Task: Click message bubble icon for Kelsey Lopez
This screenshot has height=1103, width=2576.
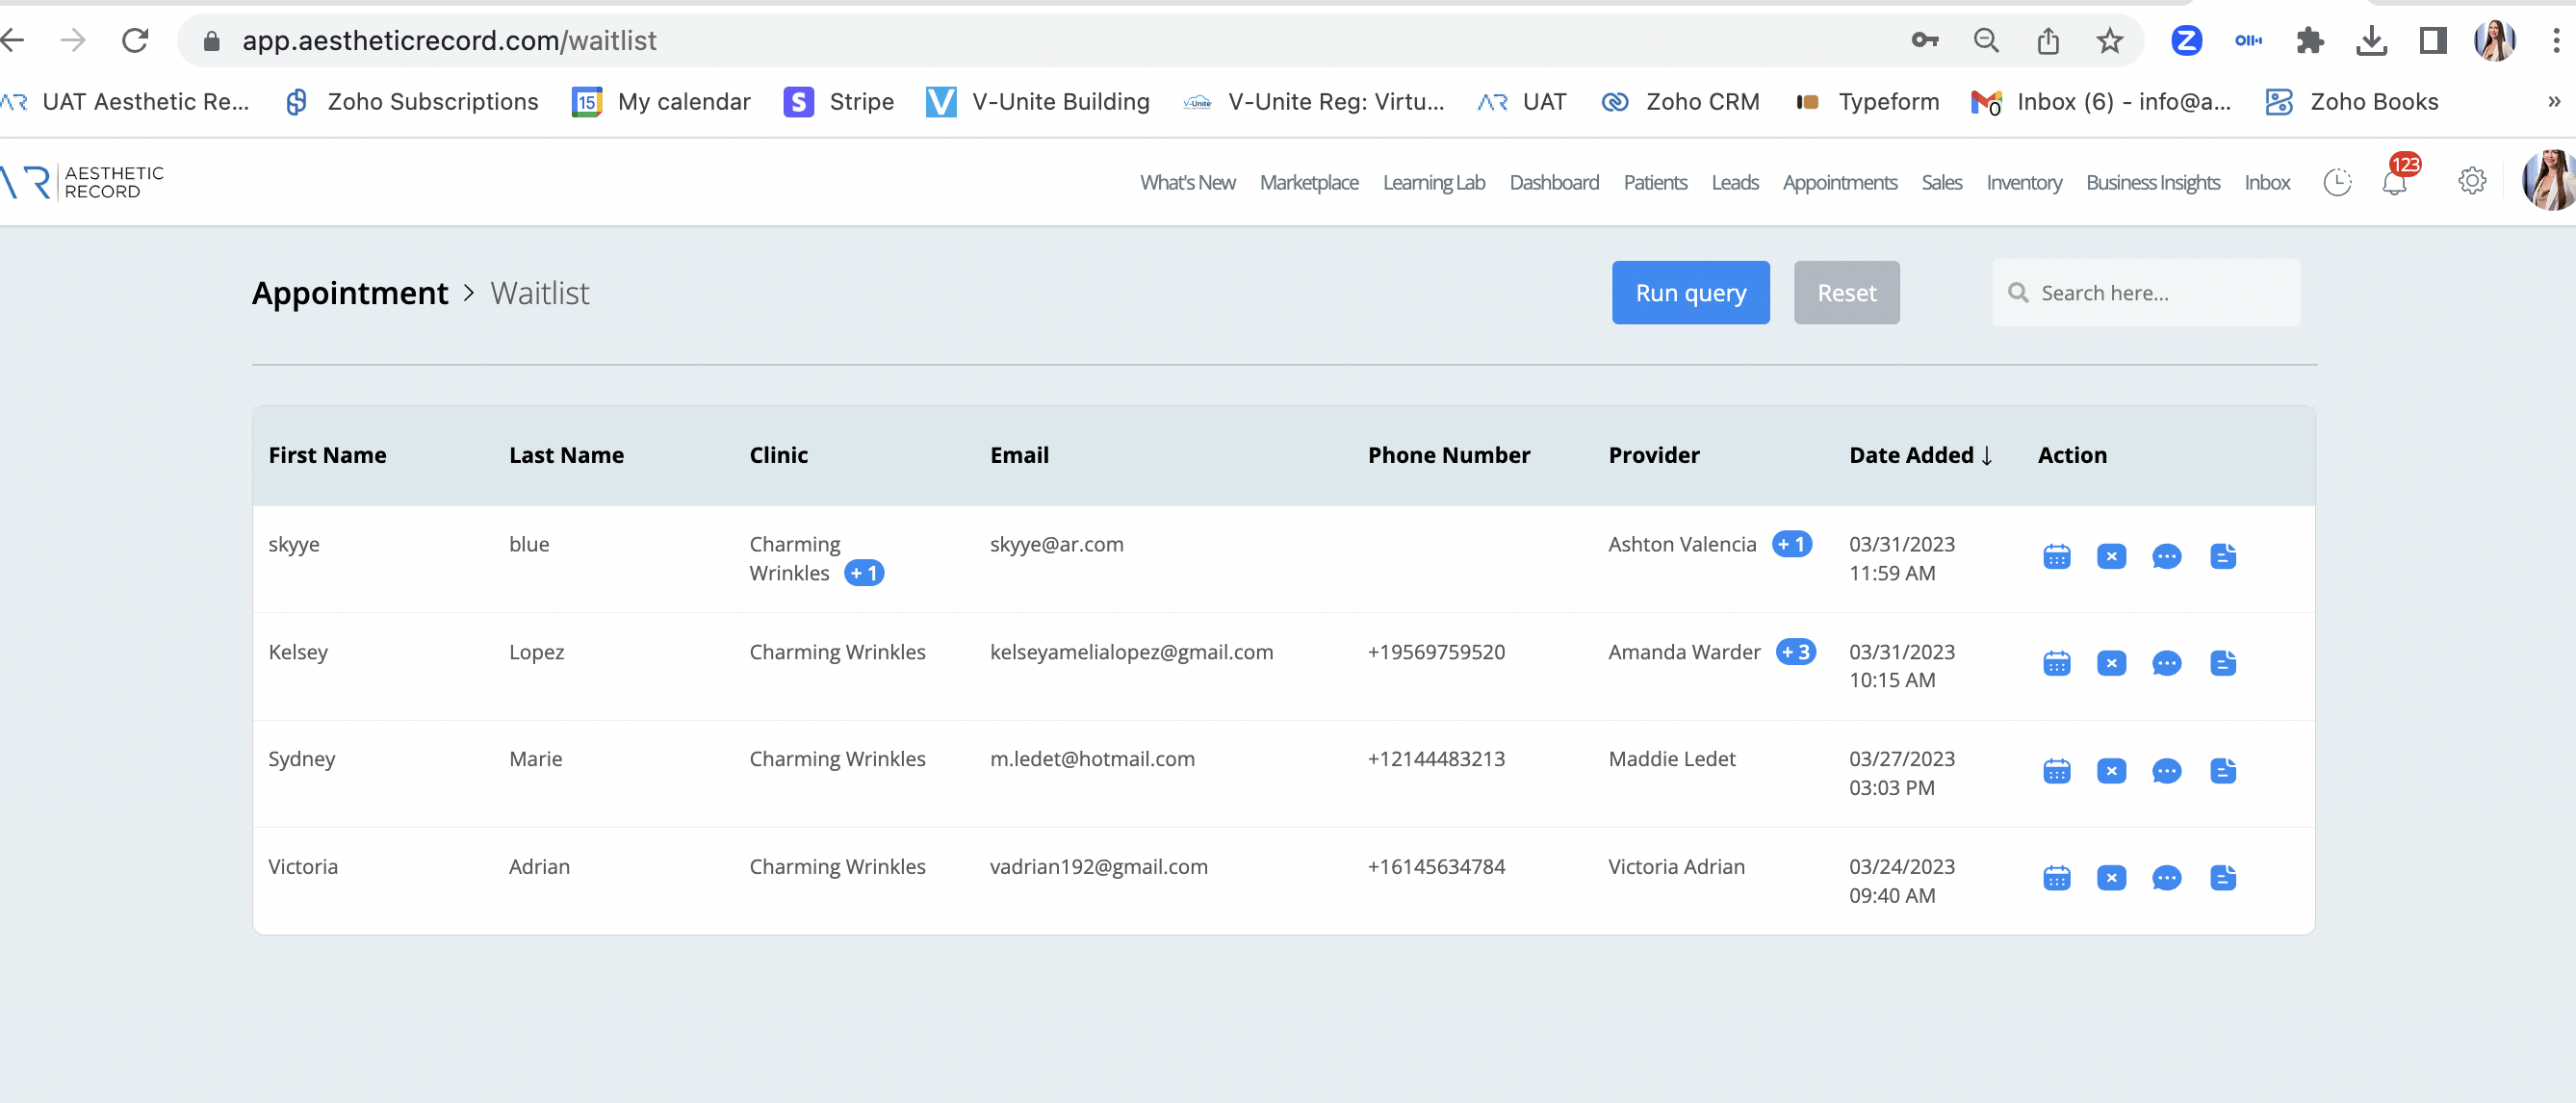Action: (x=2166, y=664)
